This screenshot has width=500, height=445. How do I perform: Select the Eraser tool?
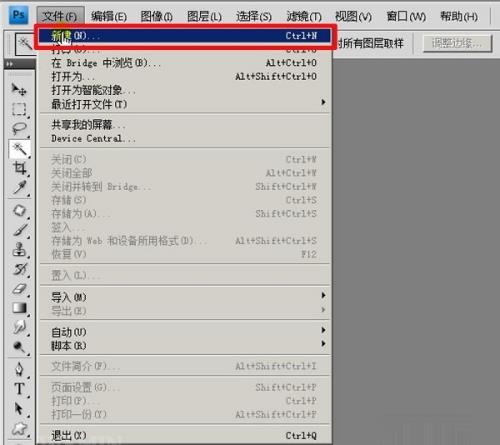(19, 288)
